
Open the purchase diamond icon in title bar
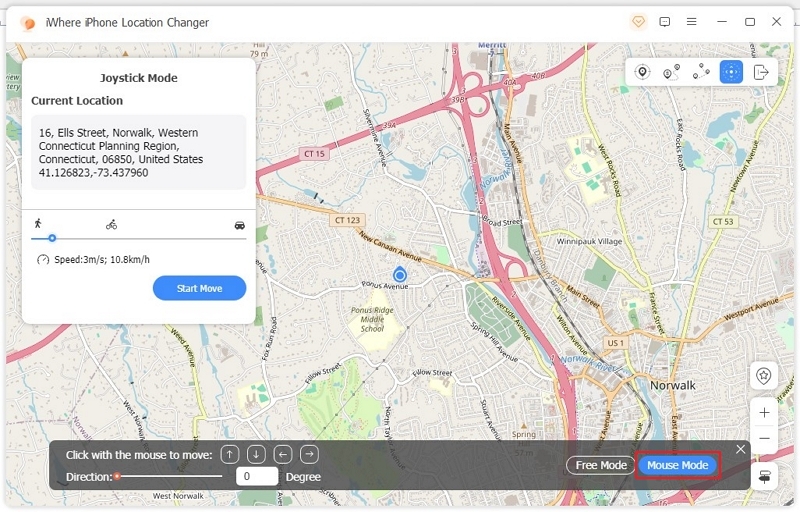point(638,22)
